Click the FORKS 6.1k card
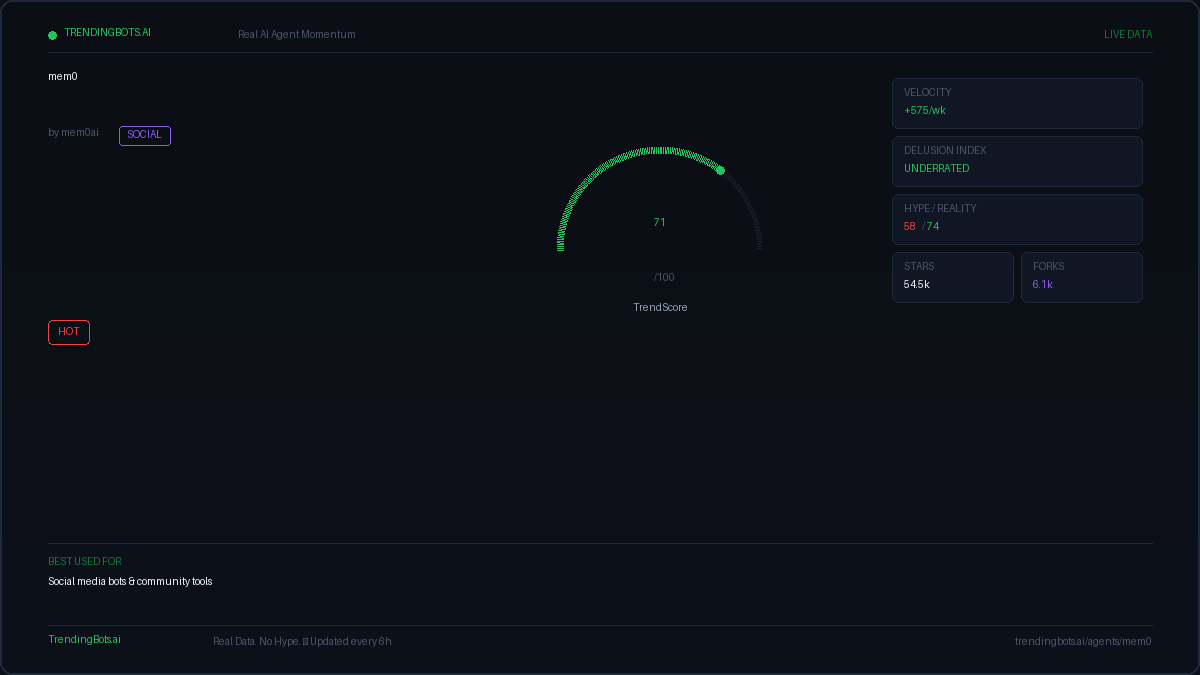 click(1082, 277)
